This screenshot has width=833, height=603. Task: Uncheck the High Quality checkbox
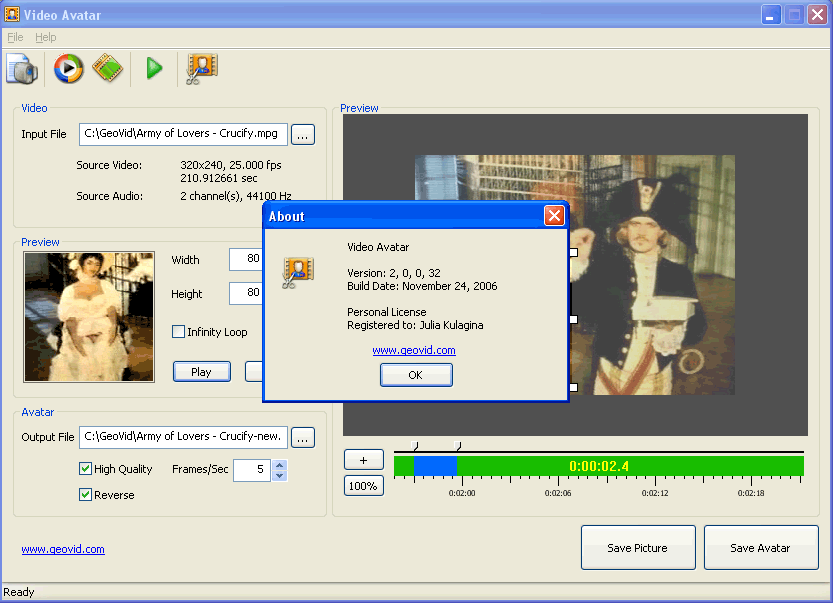tap(85, 469)
